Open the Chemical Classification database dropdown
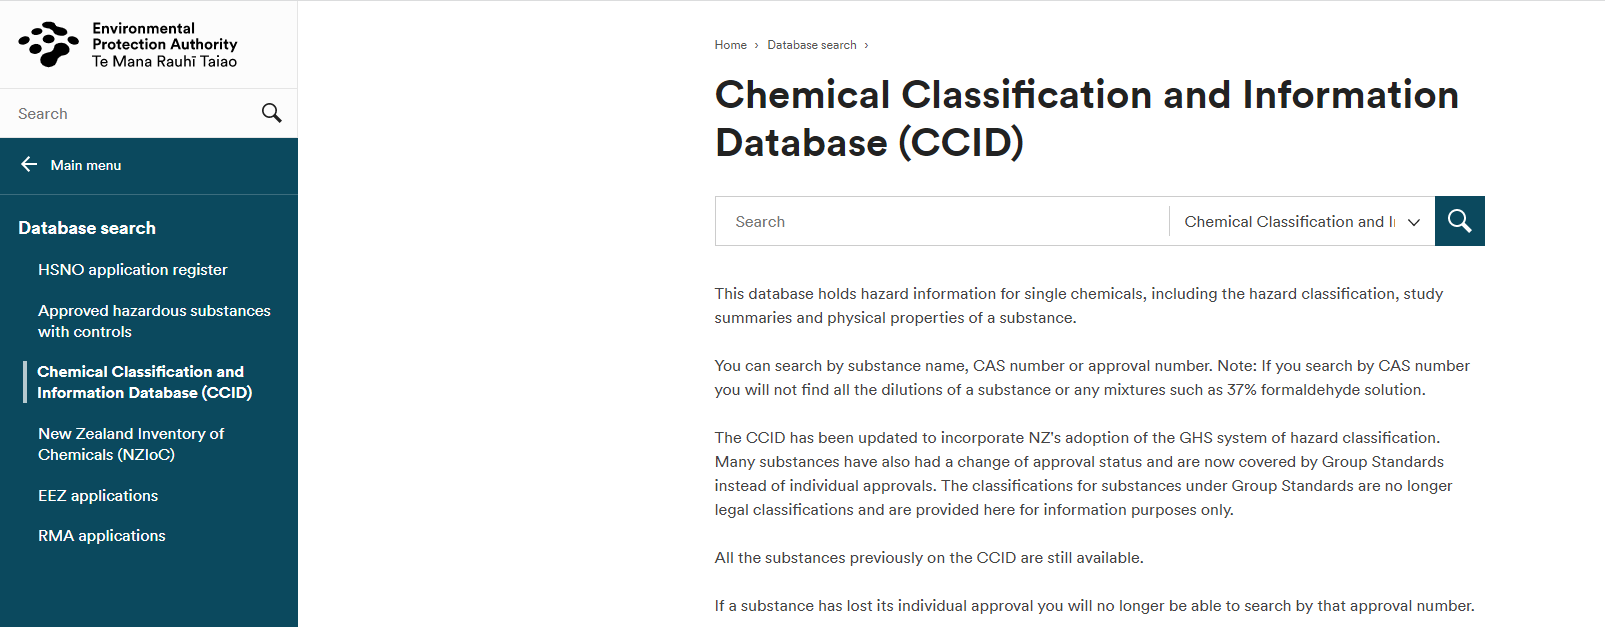The width and height of the screenshot is (1605, 627). point(1289,222)
